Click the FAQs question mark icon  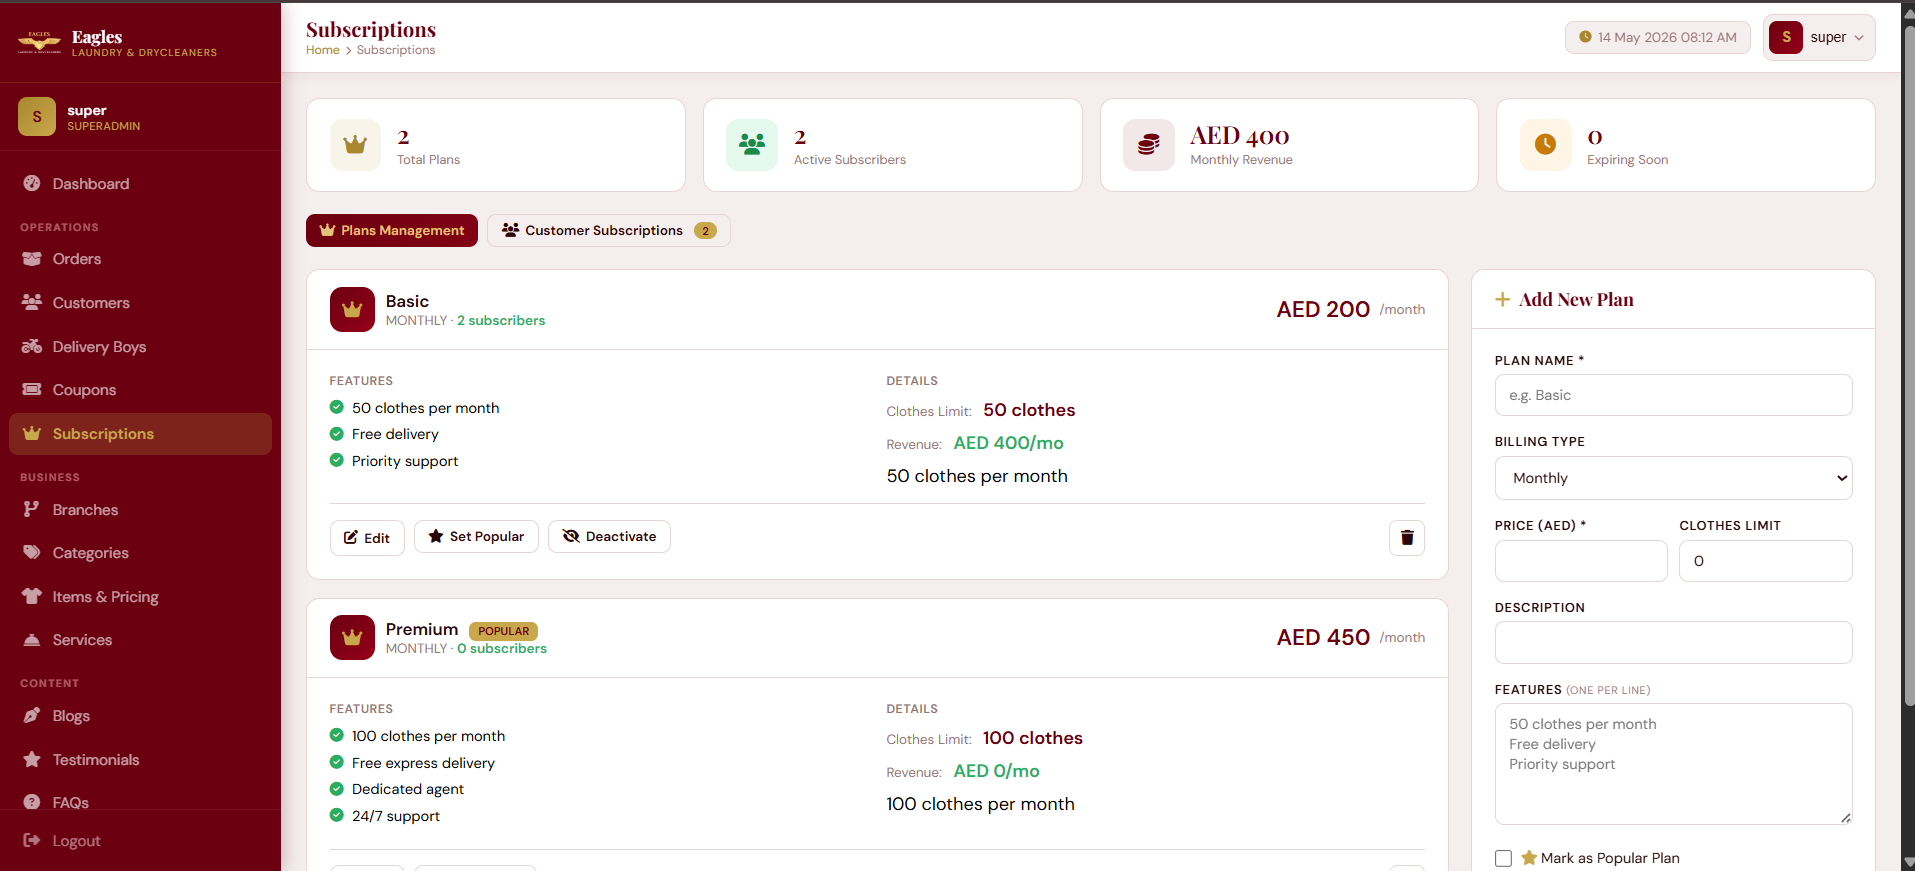click(x=32, y=803)
